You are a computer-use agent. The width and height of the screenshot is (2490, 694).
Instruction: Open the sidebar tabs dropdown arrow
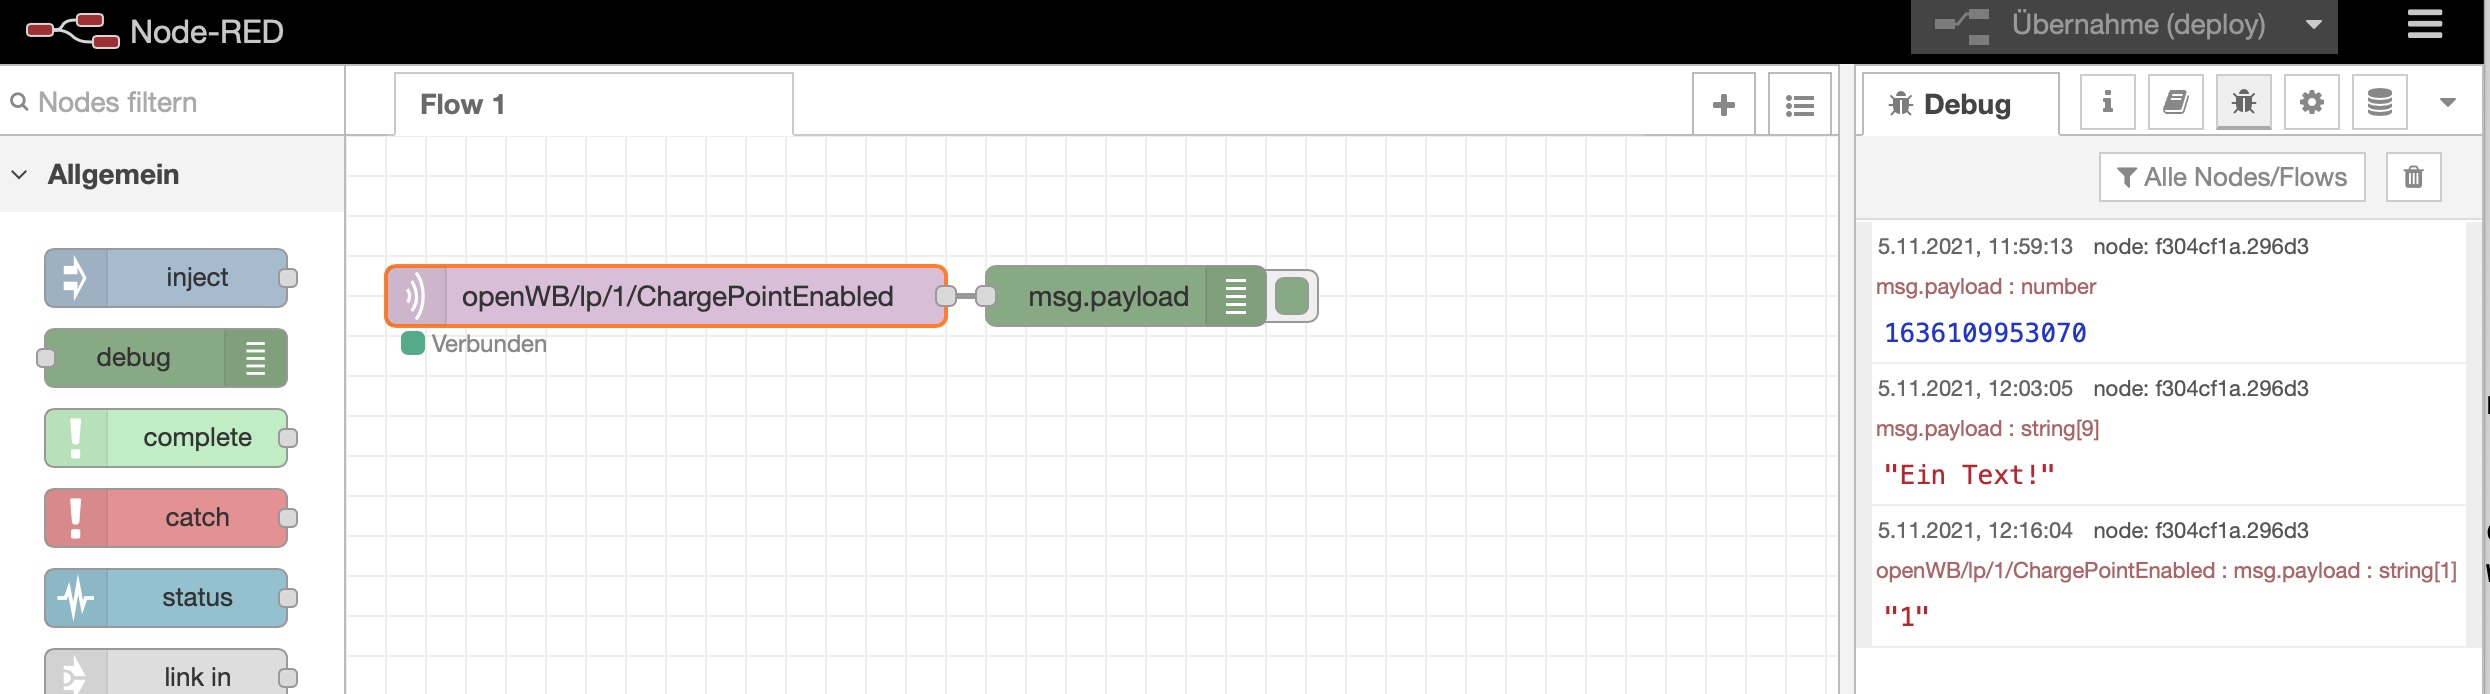(x=2448, y=102)
